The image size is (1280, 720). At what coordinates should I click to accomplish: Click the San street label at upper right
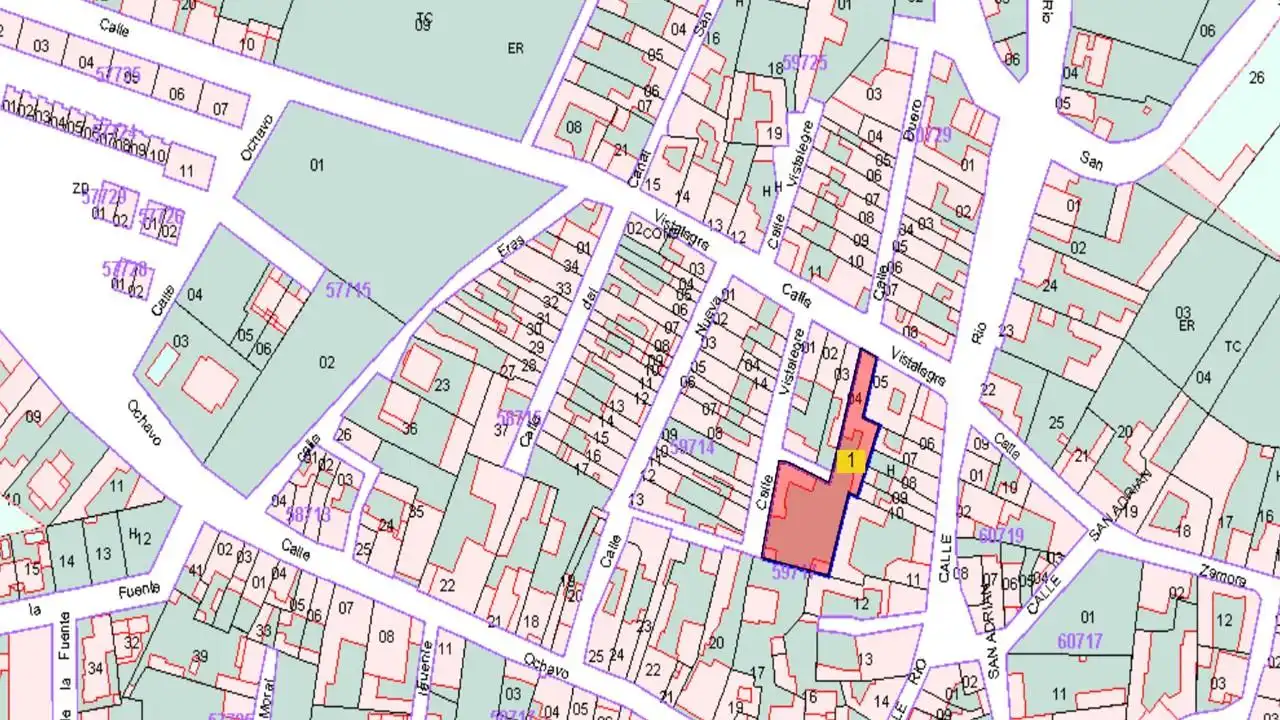(1091, 159)
